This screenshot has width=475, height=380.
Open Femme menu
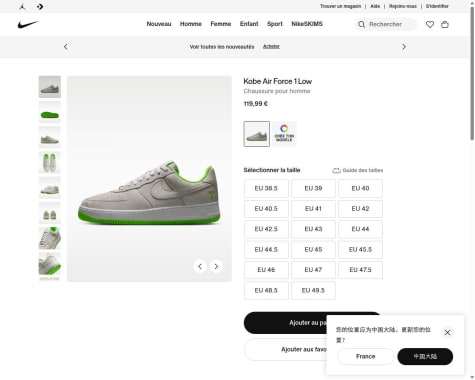point(221,24)
